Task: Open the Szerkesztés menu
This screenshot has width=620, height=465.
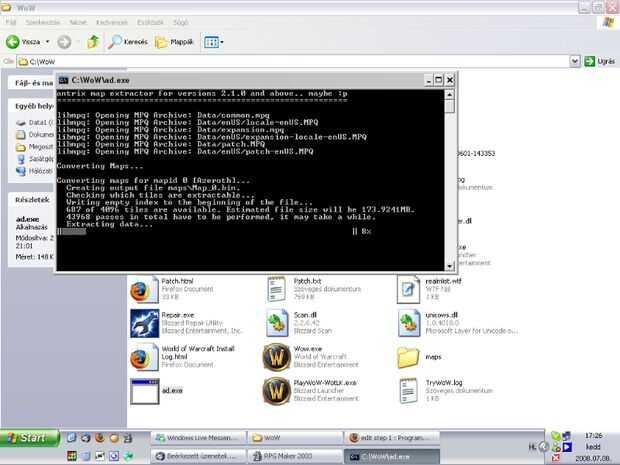Action: [43, 22]
